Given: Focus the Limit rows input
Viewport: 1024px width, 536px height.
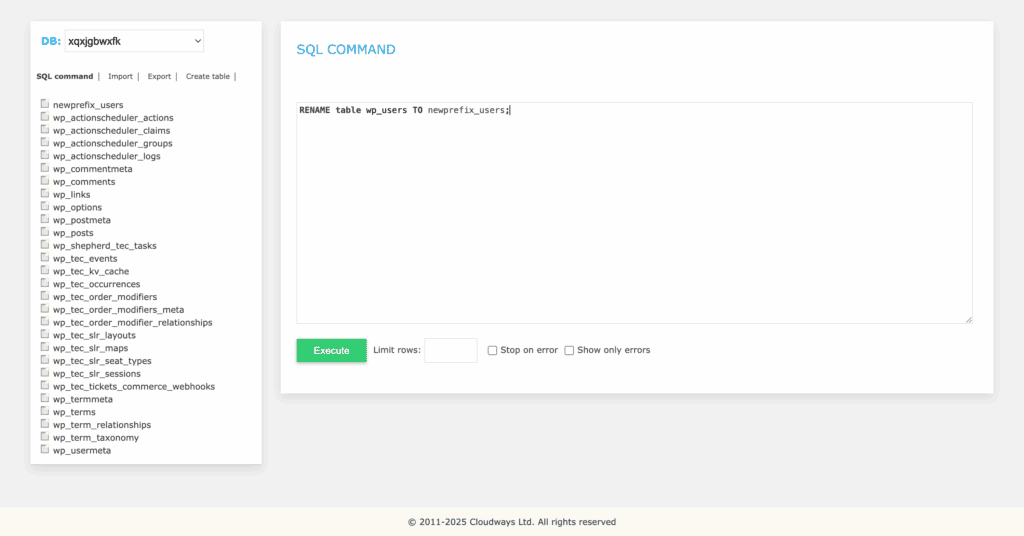Looking at the screenshot, I should click(451, 351).
